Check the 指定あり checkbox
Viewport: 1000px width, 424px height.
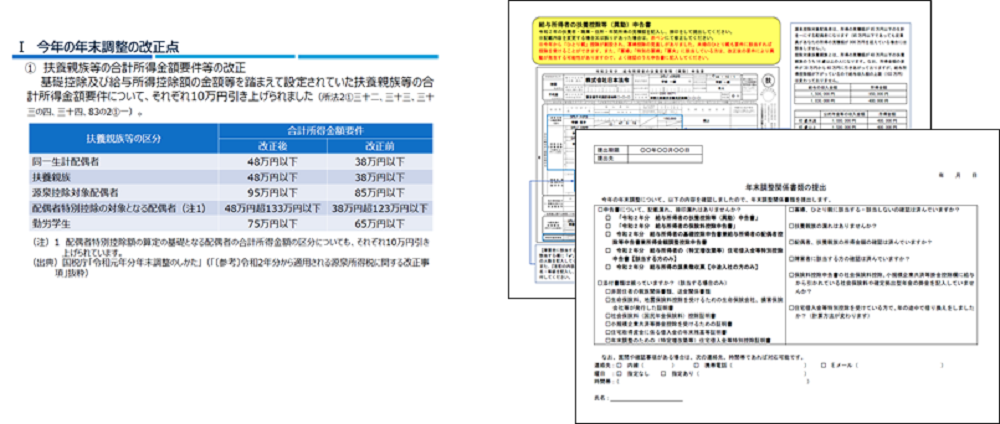(664, 374)
